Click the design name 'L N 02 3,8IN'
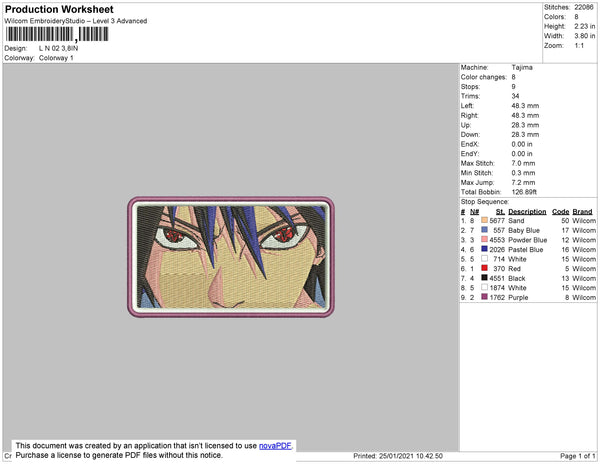Viewport: 600px width, 464px height. pos(59,49)
